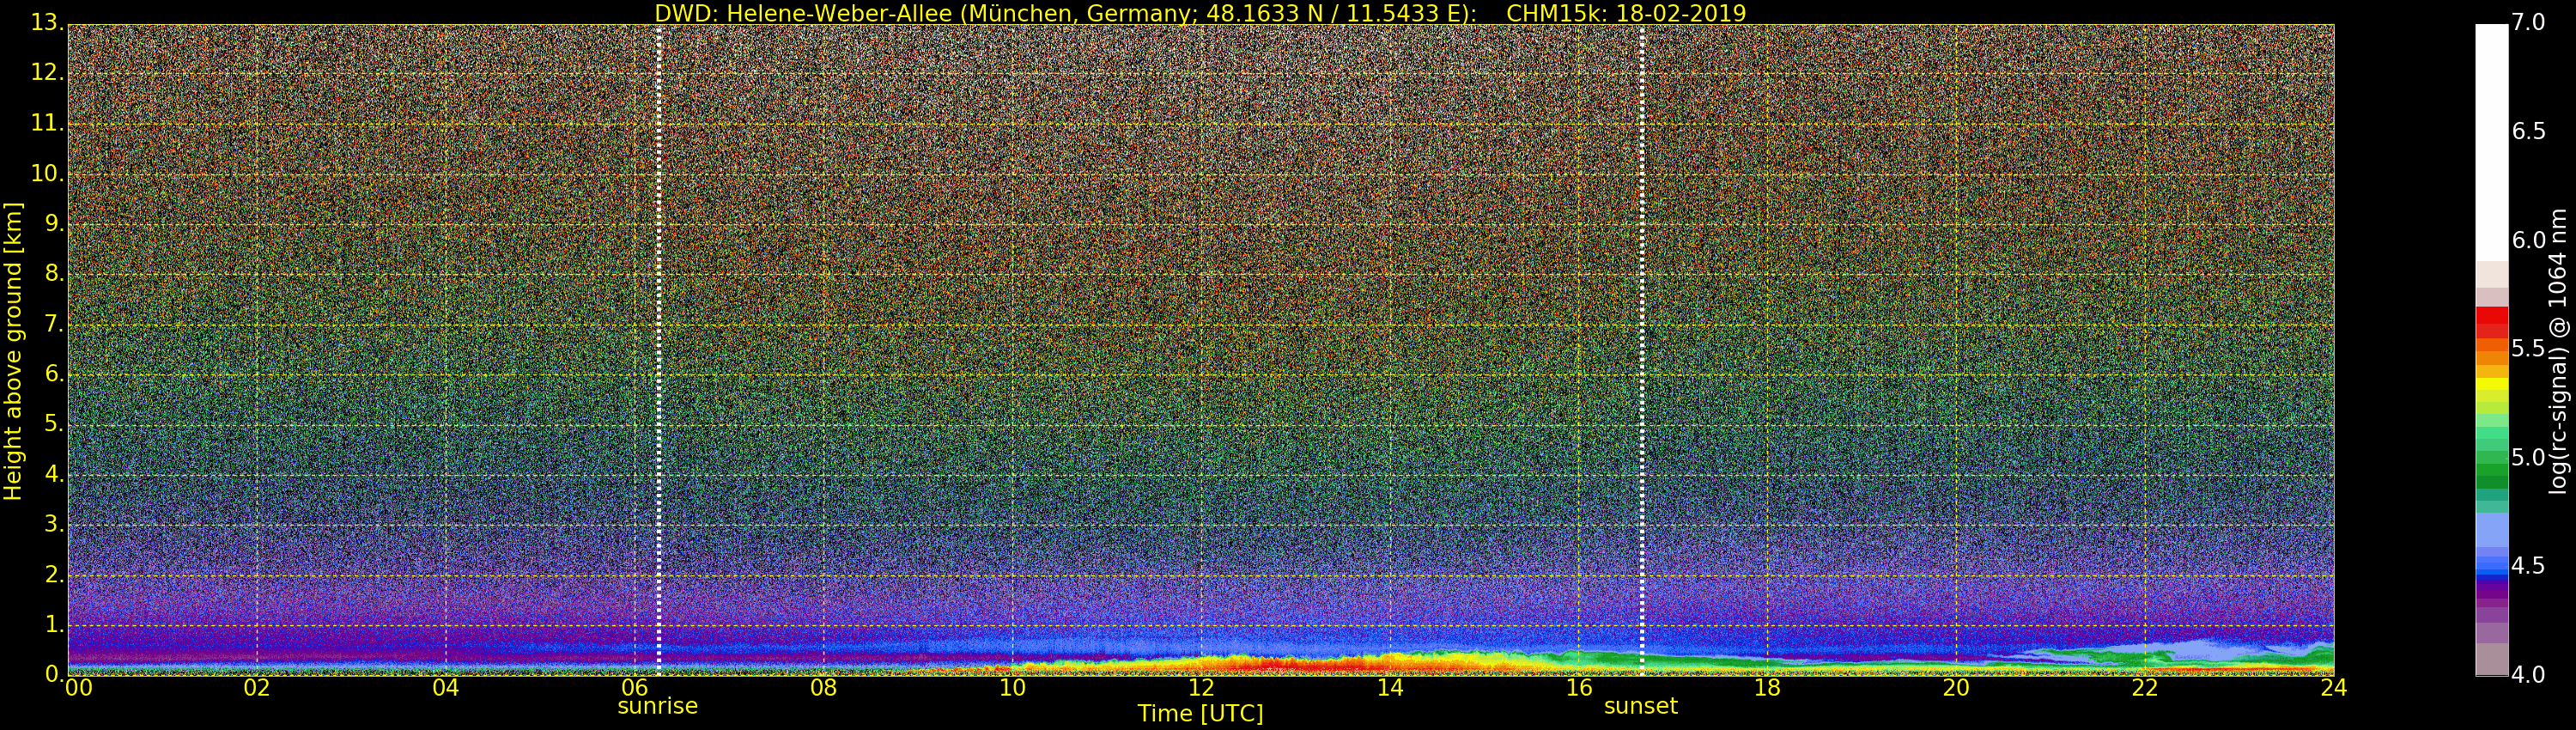Click the '3.' height axis tick label
2576x730 pixels.
[53, 524]
